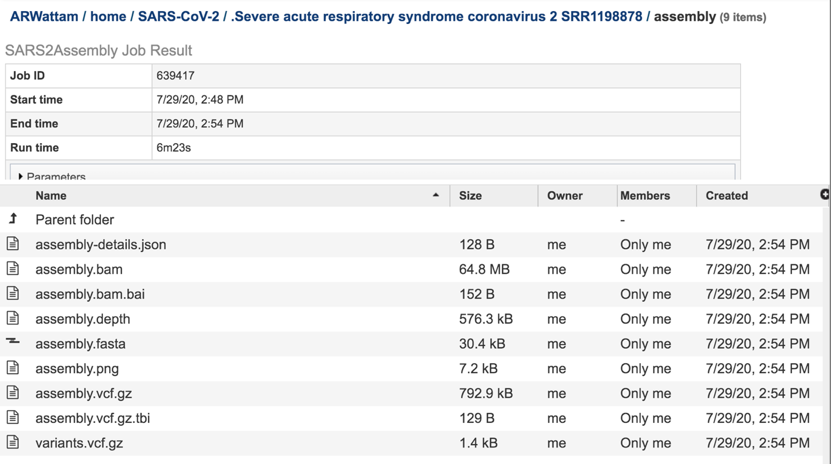Screen dimensions: 831x464
Task: Click the assembly.bam file icon
Action: [13, 269]
